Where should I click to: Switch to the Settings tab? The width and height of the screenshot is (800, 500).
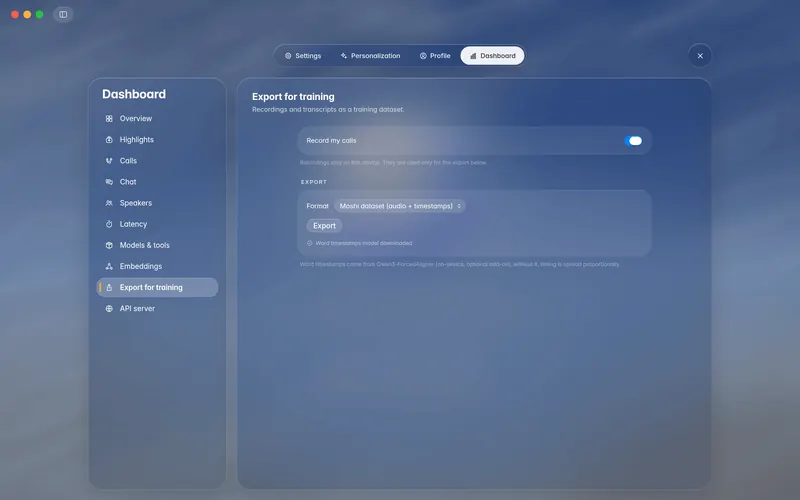coord(303,56)
